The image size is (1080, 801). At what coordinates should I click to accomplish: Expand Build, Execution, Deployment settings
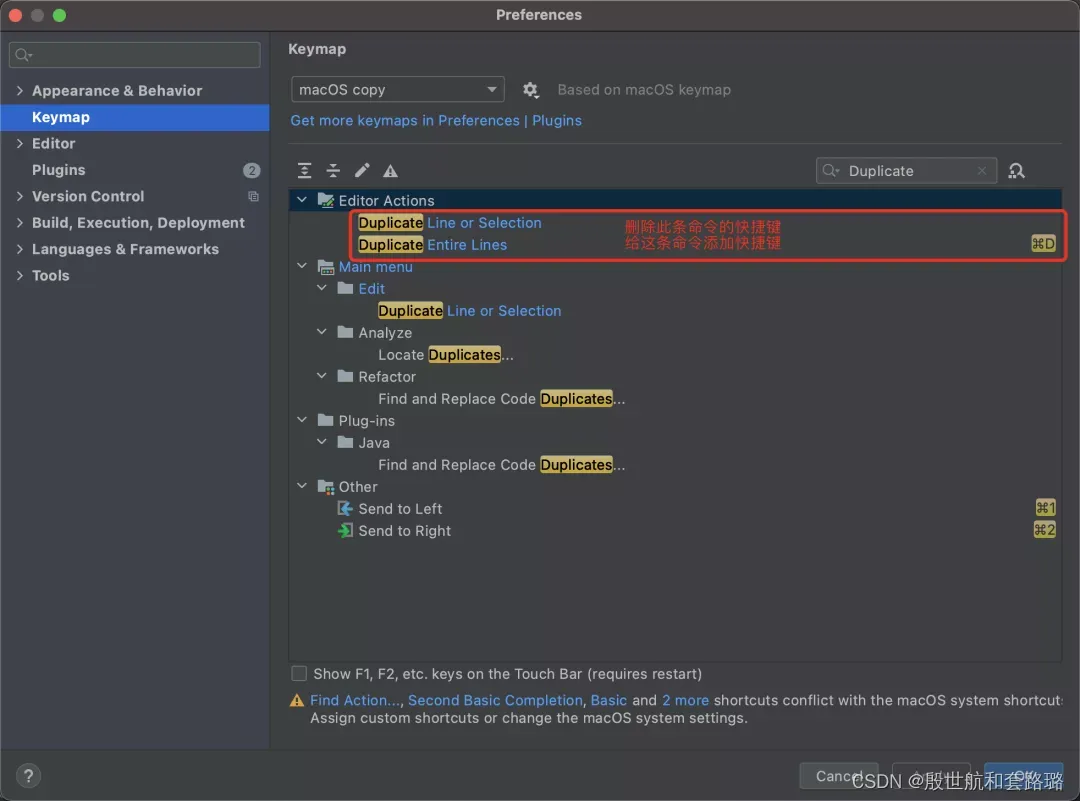point(19,222)
